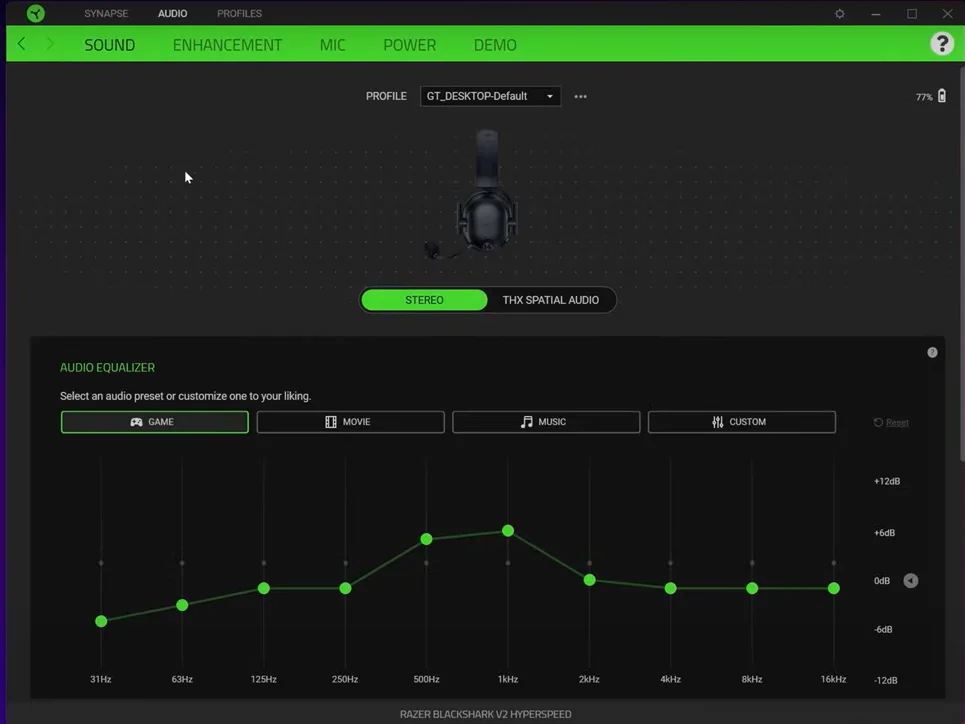The image size is (965, 724).
Task: Click the 63Hz equalizer slider handle
Action: click(x=182, y=605)
